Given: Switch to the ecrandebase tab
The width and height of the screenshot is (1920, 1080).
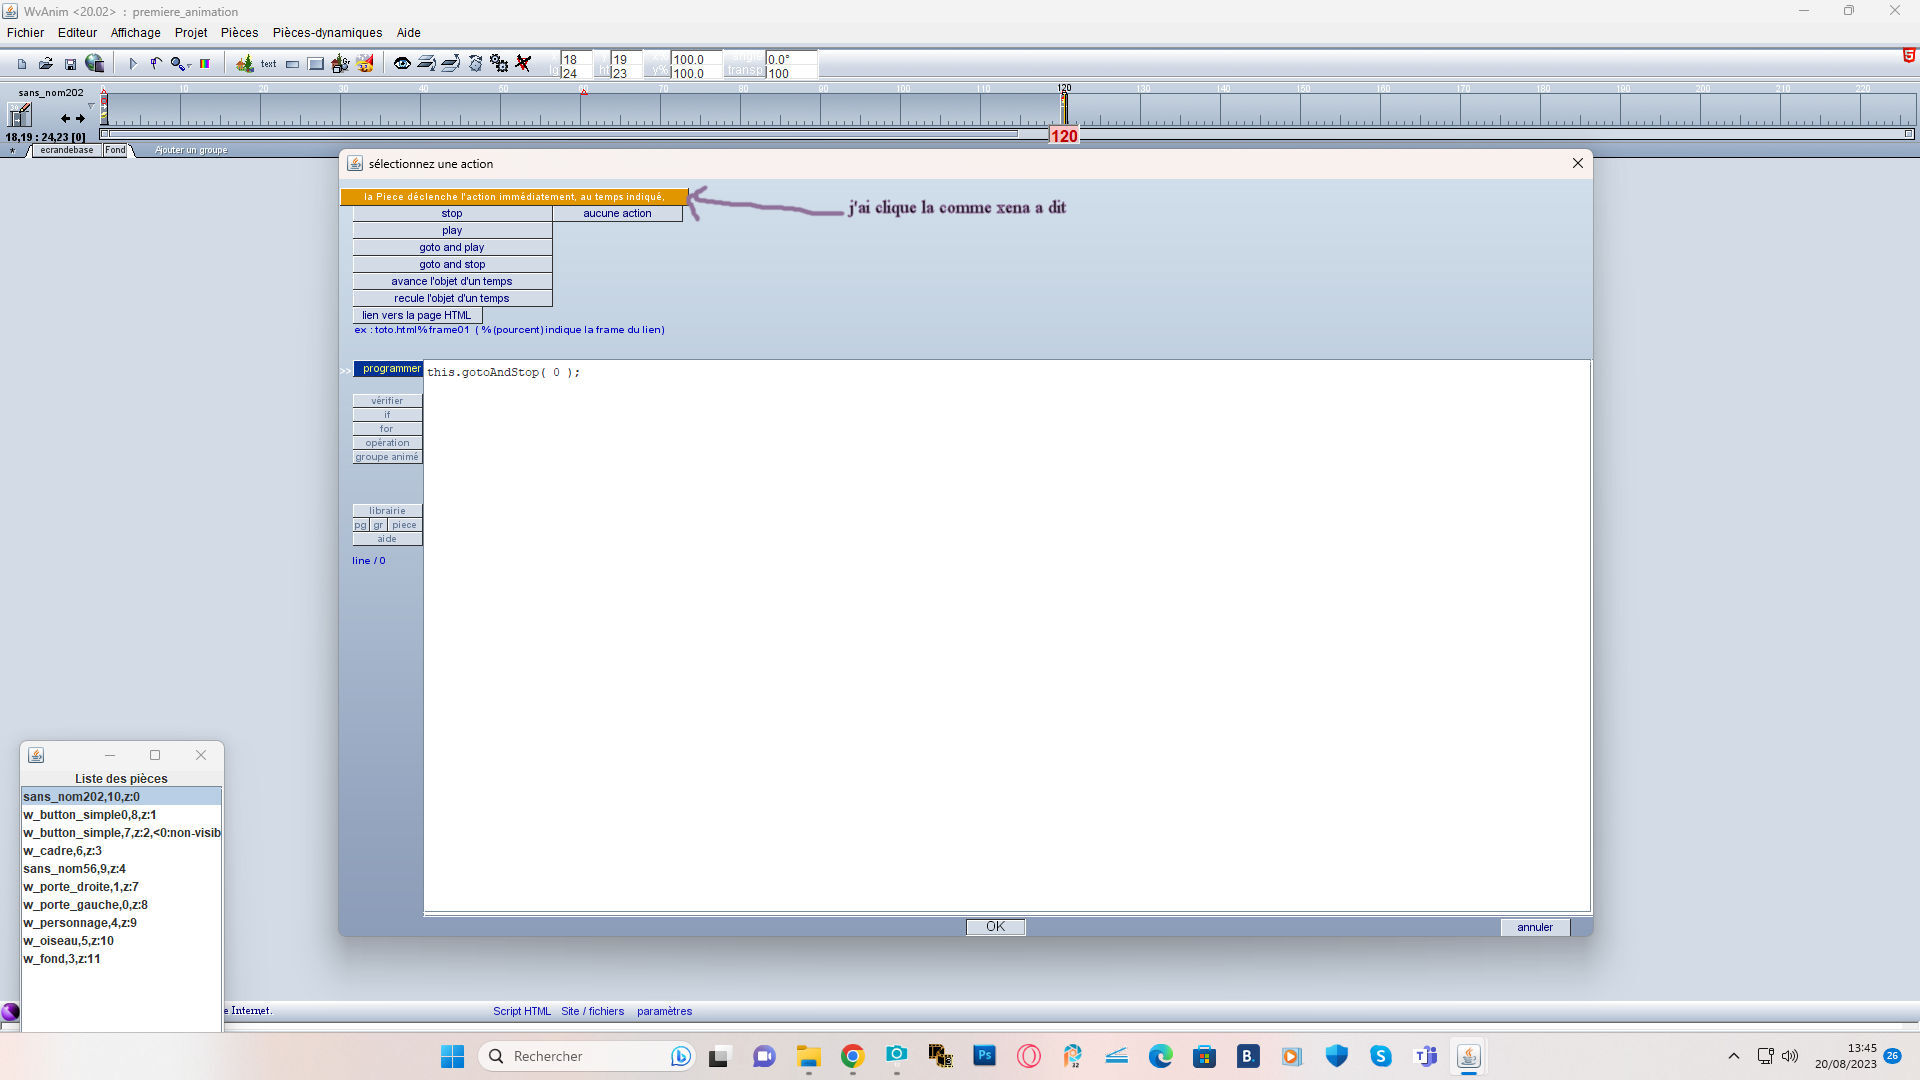Looking at the screenshot, I should [66, 151].
